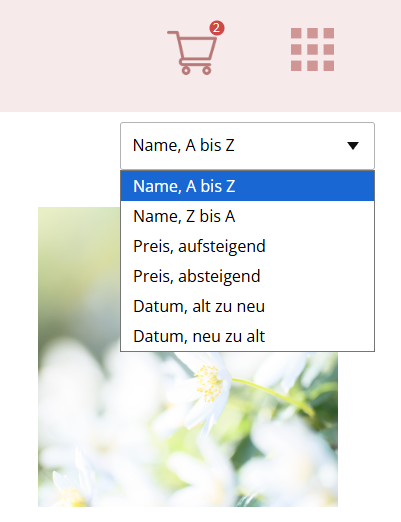
Task: Switch to the grid view layout
Action: tap(312, 49)
